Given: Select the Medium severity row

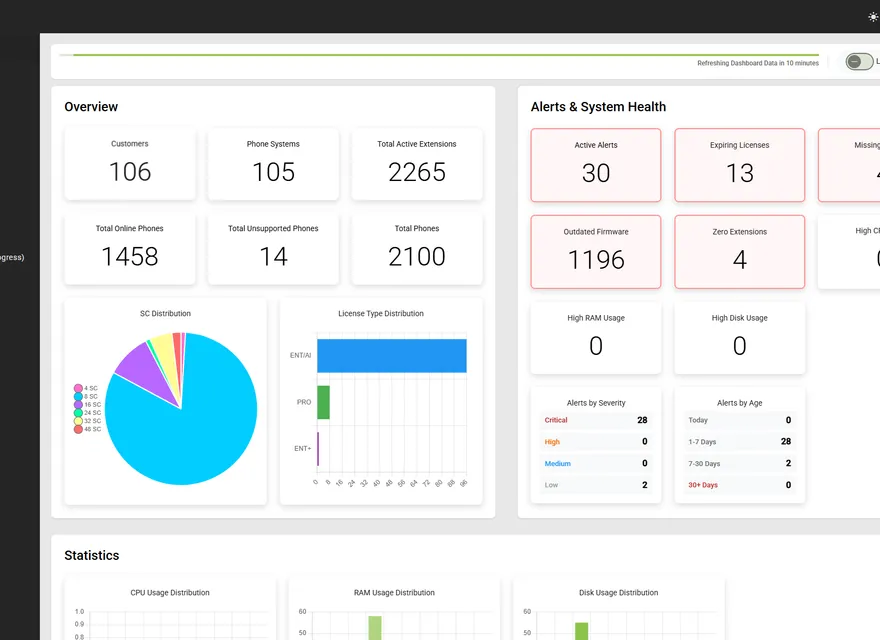Looking at the screenshot, I should point(596,463).
